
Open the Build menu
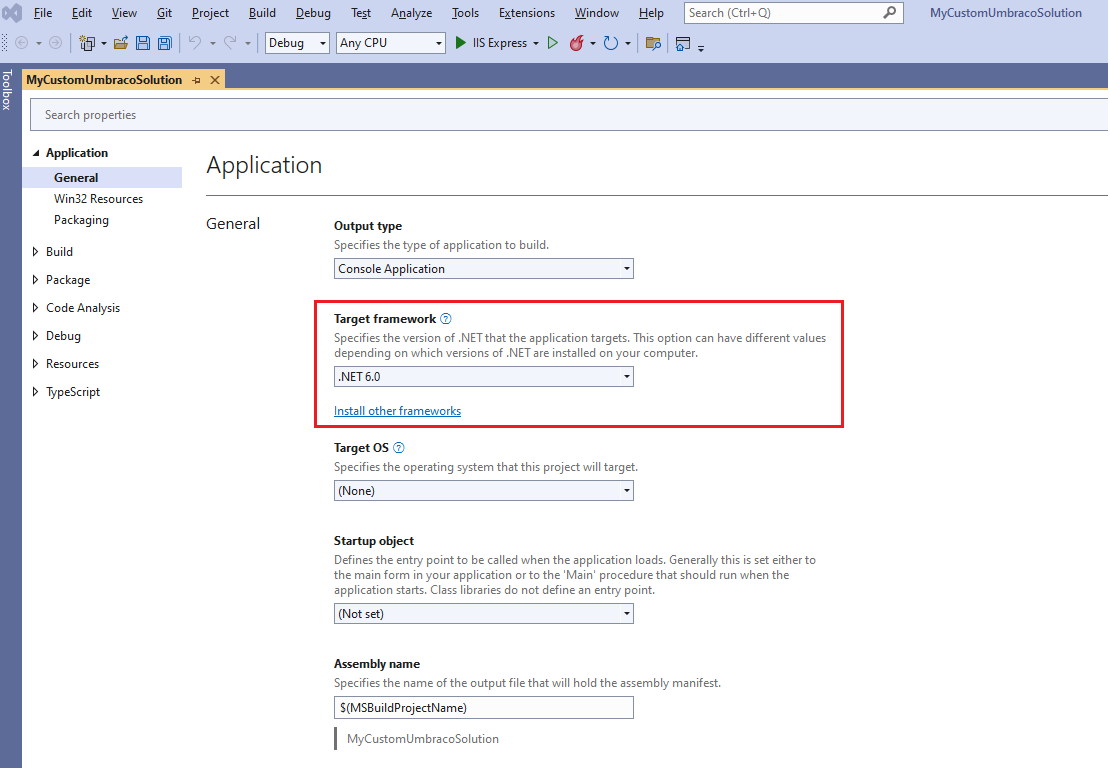click(262, 13)
